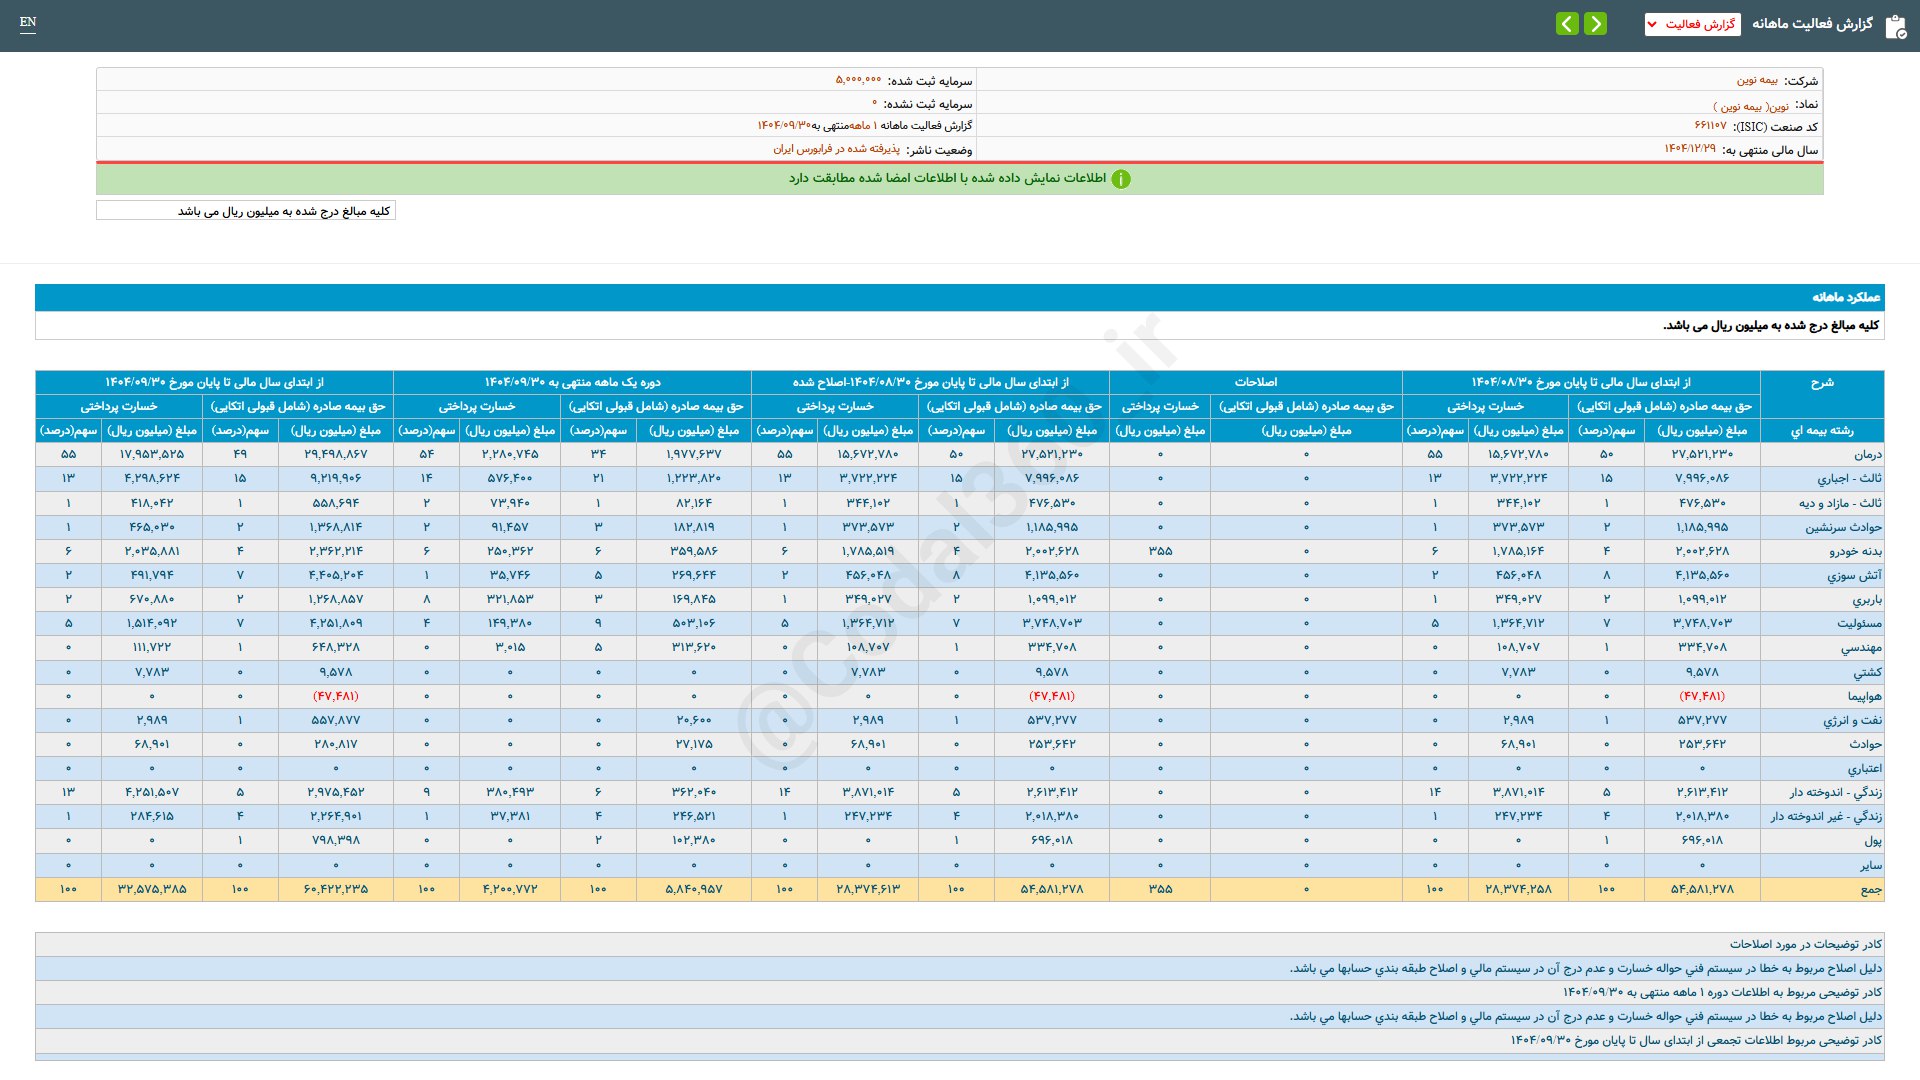Click the شرح column header
The height and width of the screenshot is (1080, 1920).
pos(1821,382)
